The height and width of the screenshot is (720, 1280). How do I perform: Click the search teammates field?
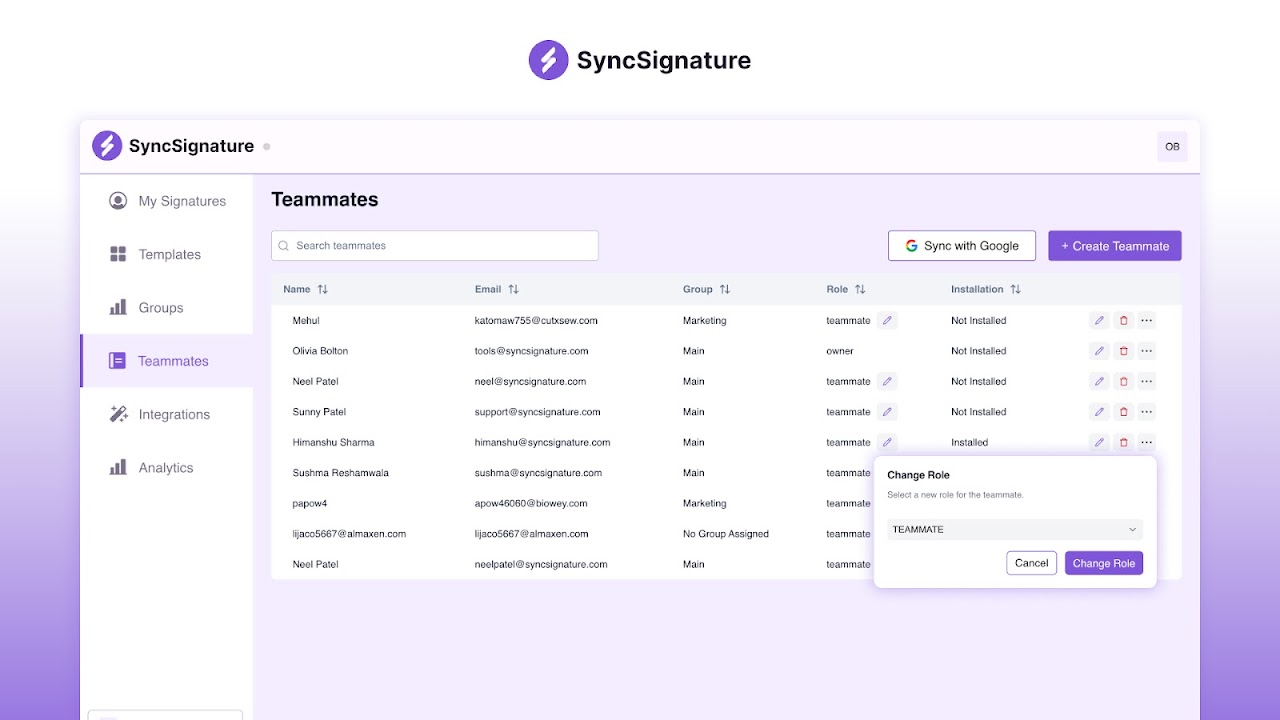coord(435,246)
